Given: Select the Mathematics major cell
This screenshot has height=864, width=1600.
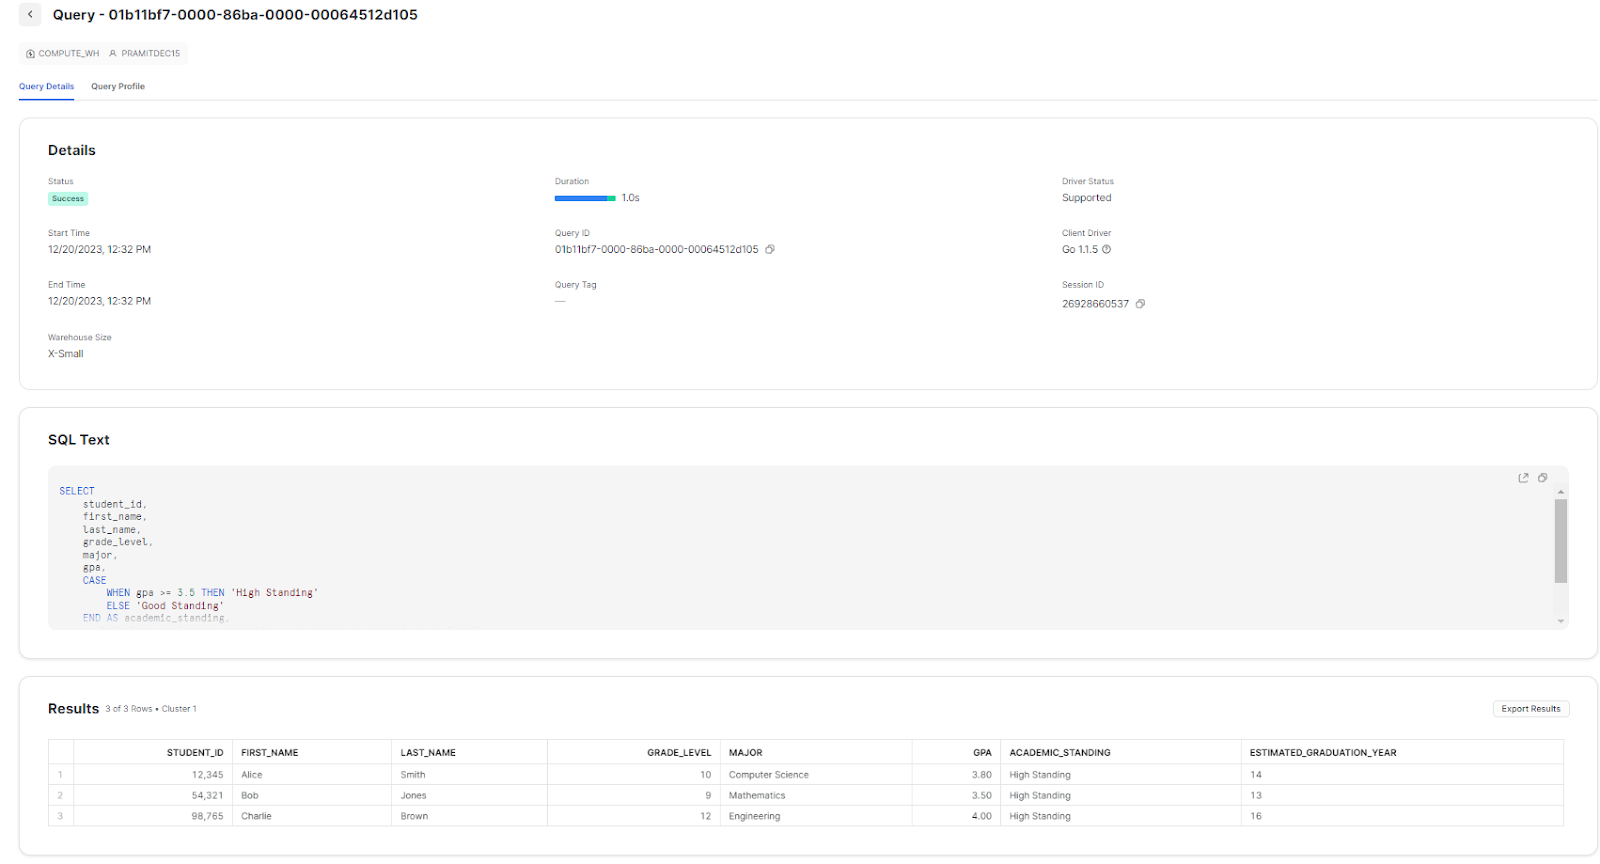Looking at the screenshot, I should coord(816,796).
